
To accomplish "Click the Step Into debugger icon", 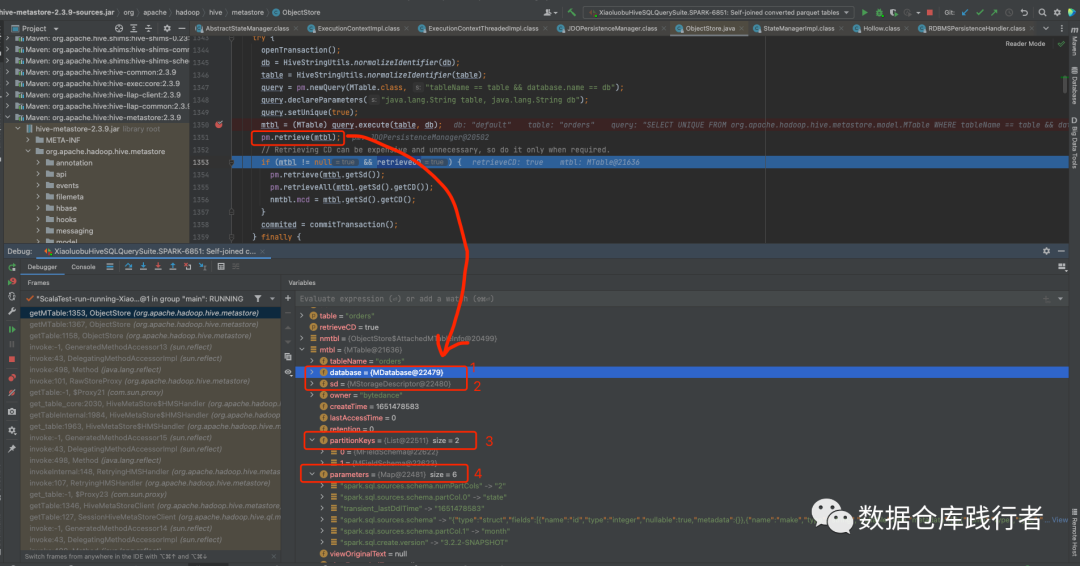I will coord(143,267).
